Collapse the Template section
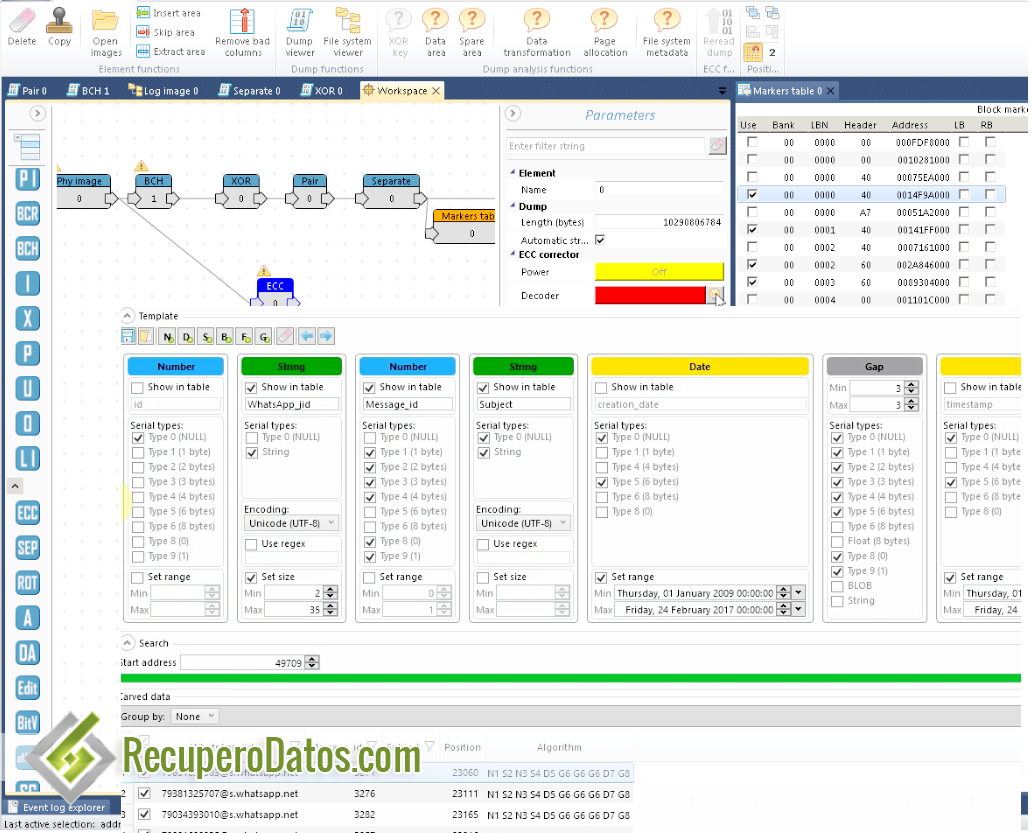 (127, 316)
